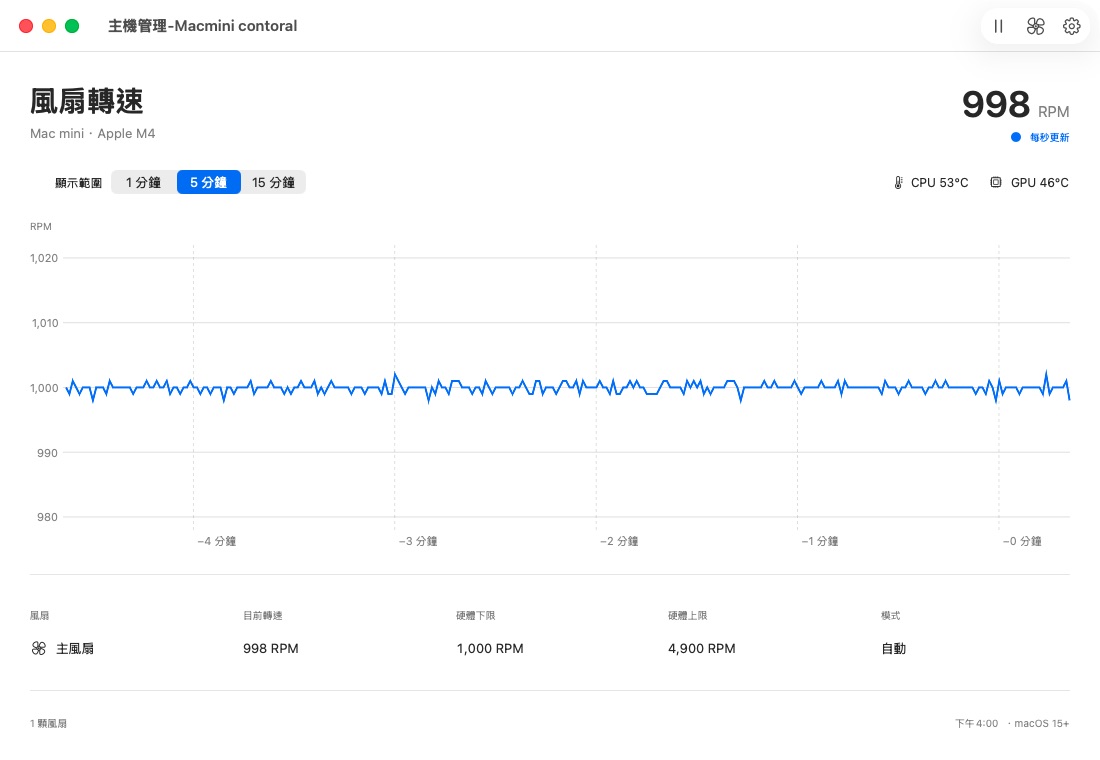Click the −1 分鐘 axis label
The width and height of the screenshot is (1100, 760).
(820, 541)
